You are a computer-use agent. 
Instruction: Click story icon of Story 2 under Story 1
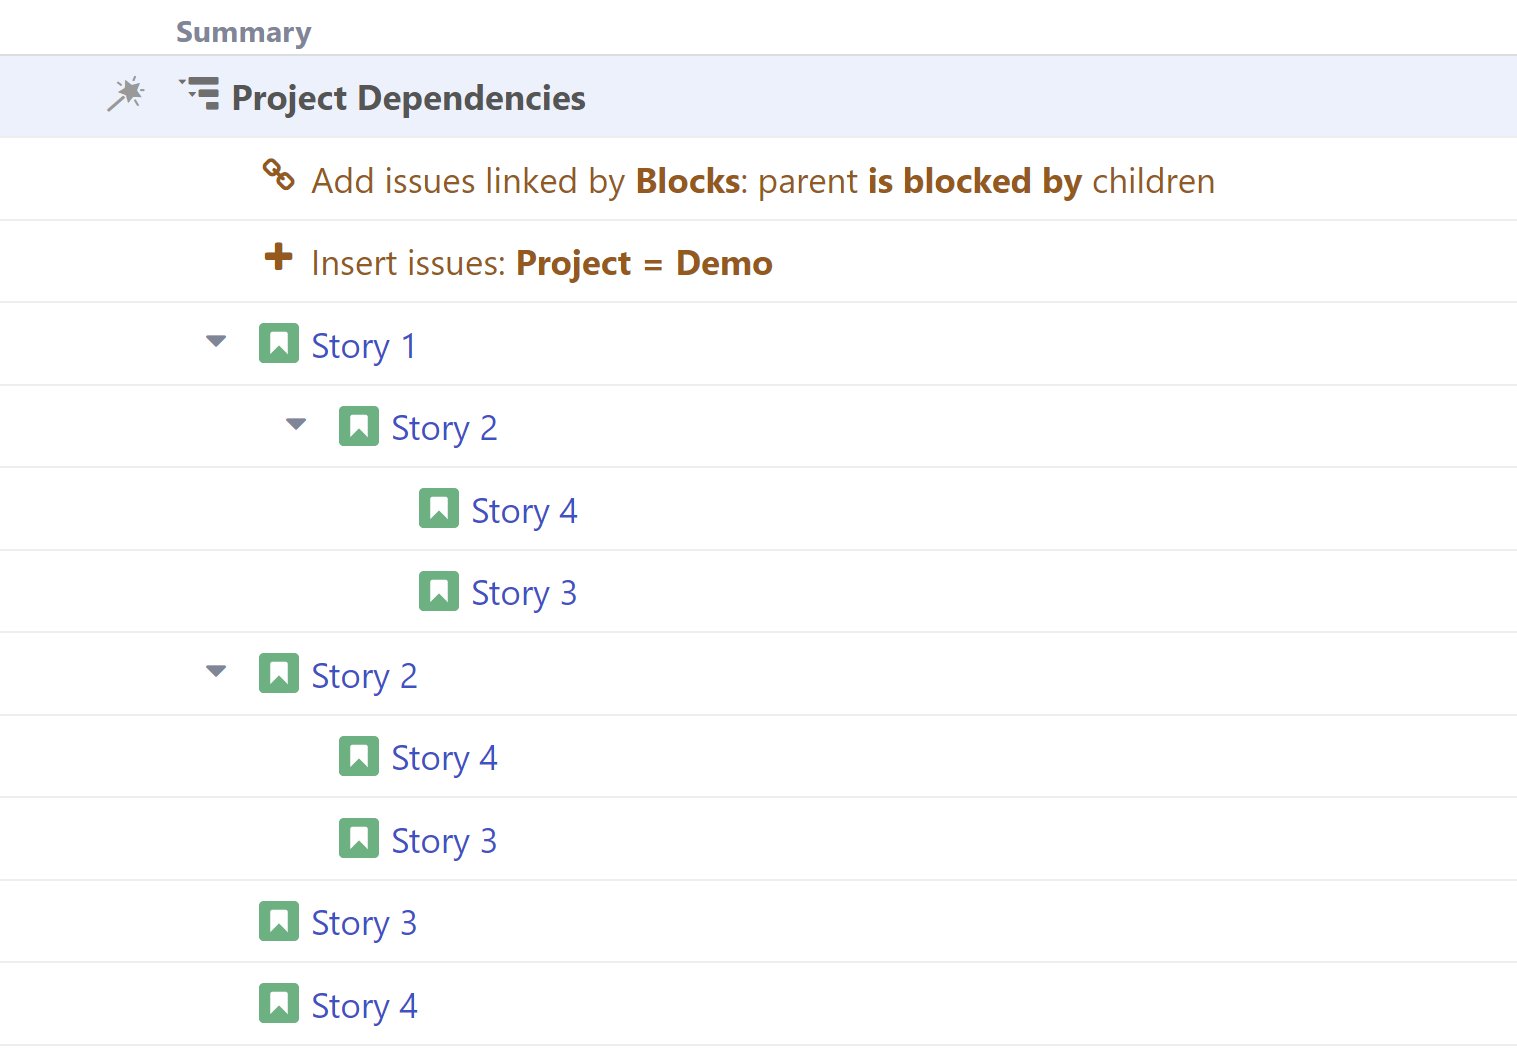(358, 426)
